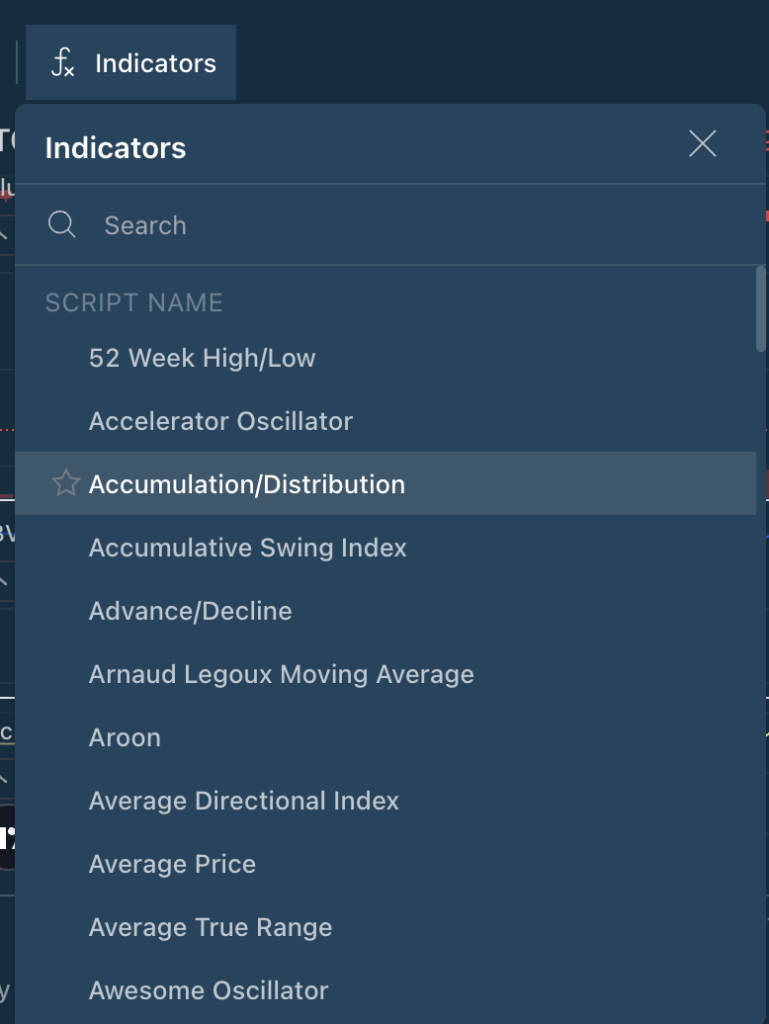Add Arnaud Legoux Moving Average
The image size is (769, 1024).
click(281, 674)
